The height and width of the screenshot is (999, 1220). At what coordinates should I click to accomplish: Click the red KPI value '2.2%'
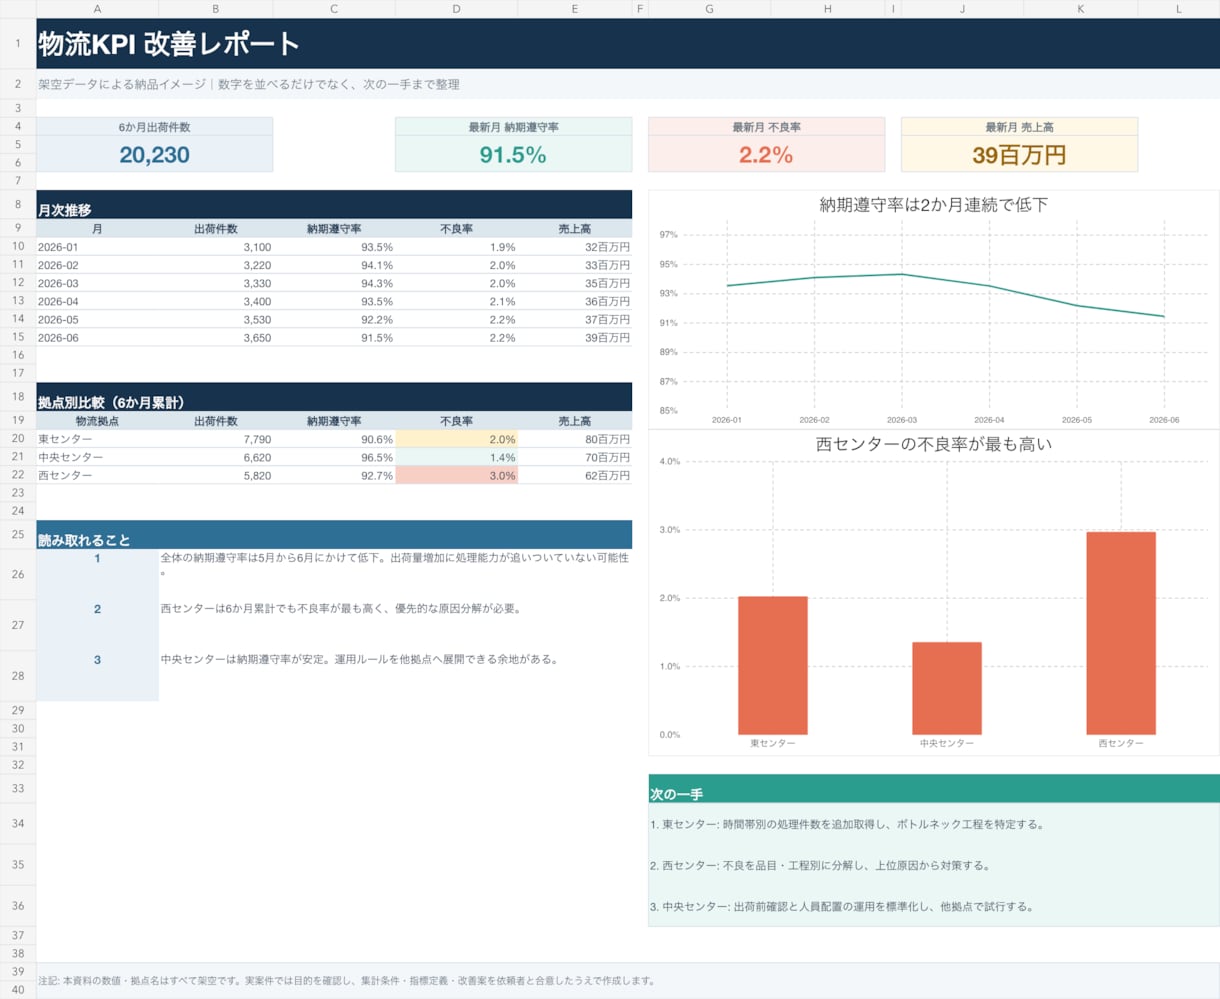click(x=766, y=154)
